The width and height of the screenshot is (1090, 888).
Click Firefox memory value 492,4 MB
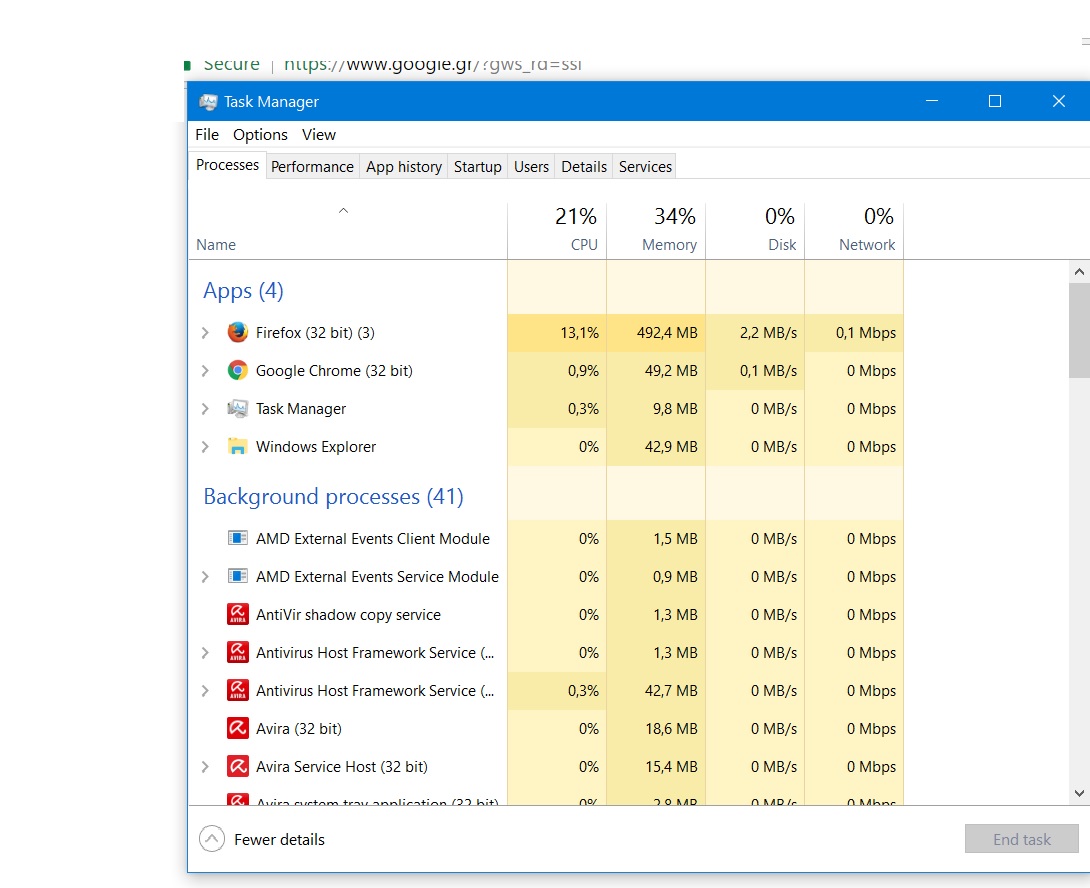point(667,333)
